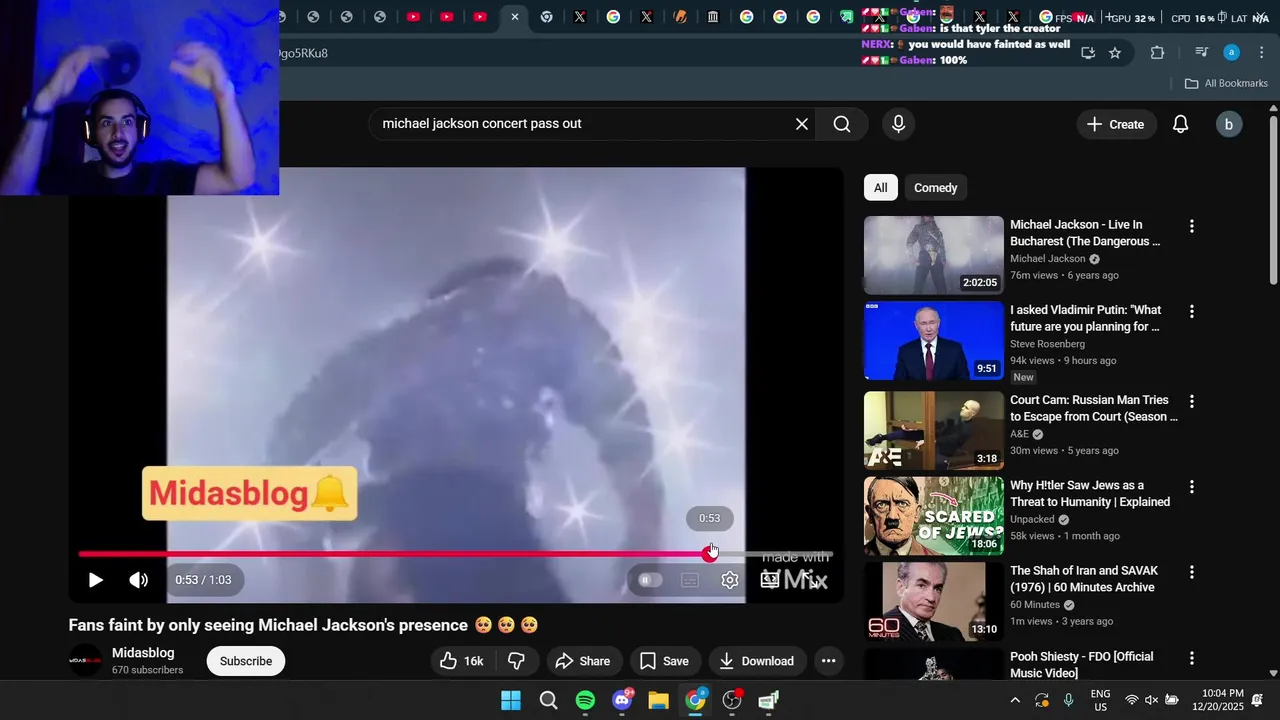Play the paused YouTube video
The image size is (1280, 720).
click(x=95, y=580)
